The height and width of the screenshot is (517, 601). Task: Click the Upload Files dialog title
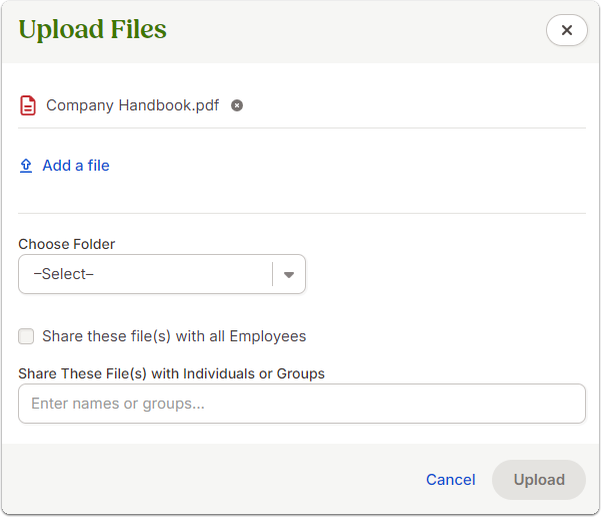coord(93,30)
